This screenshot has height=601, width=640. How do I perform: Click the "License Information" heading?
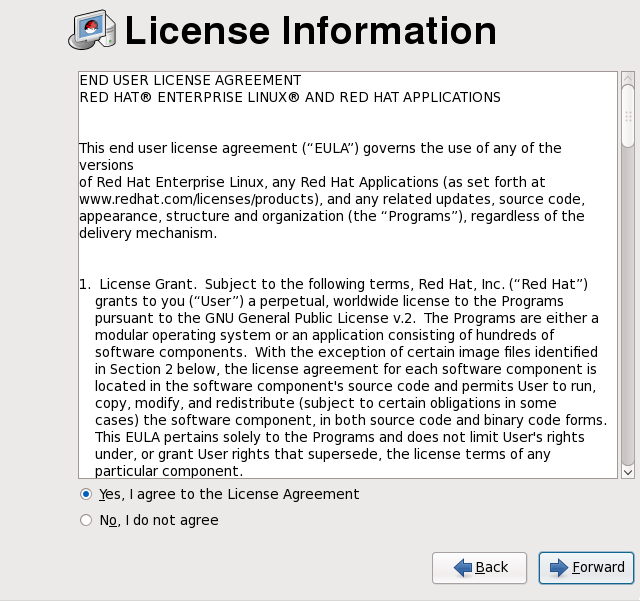pos(310,31)
